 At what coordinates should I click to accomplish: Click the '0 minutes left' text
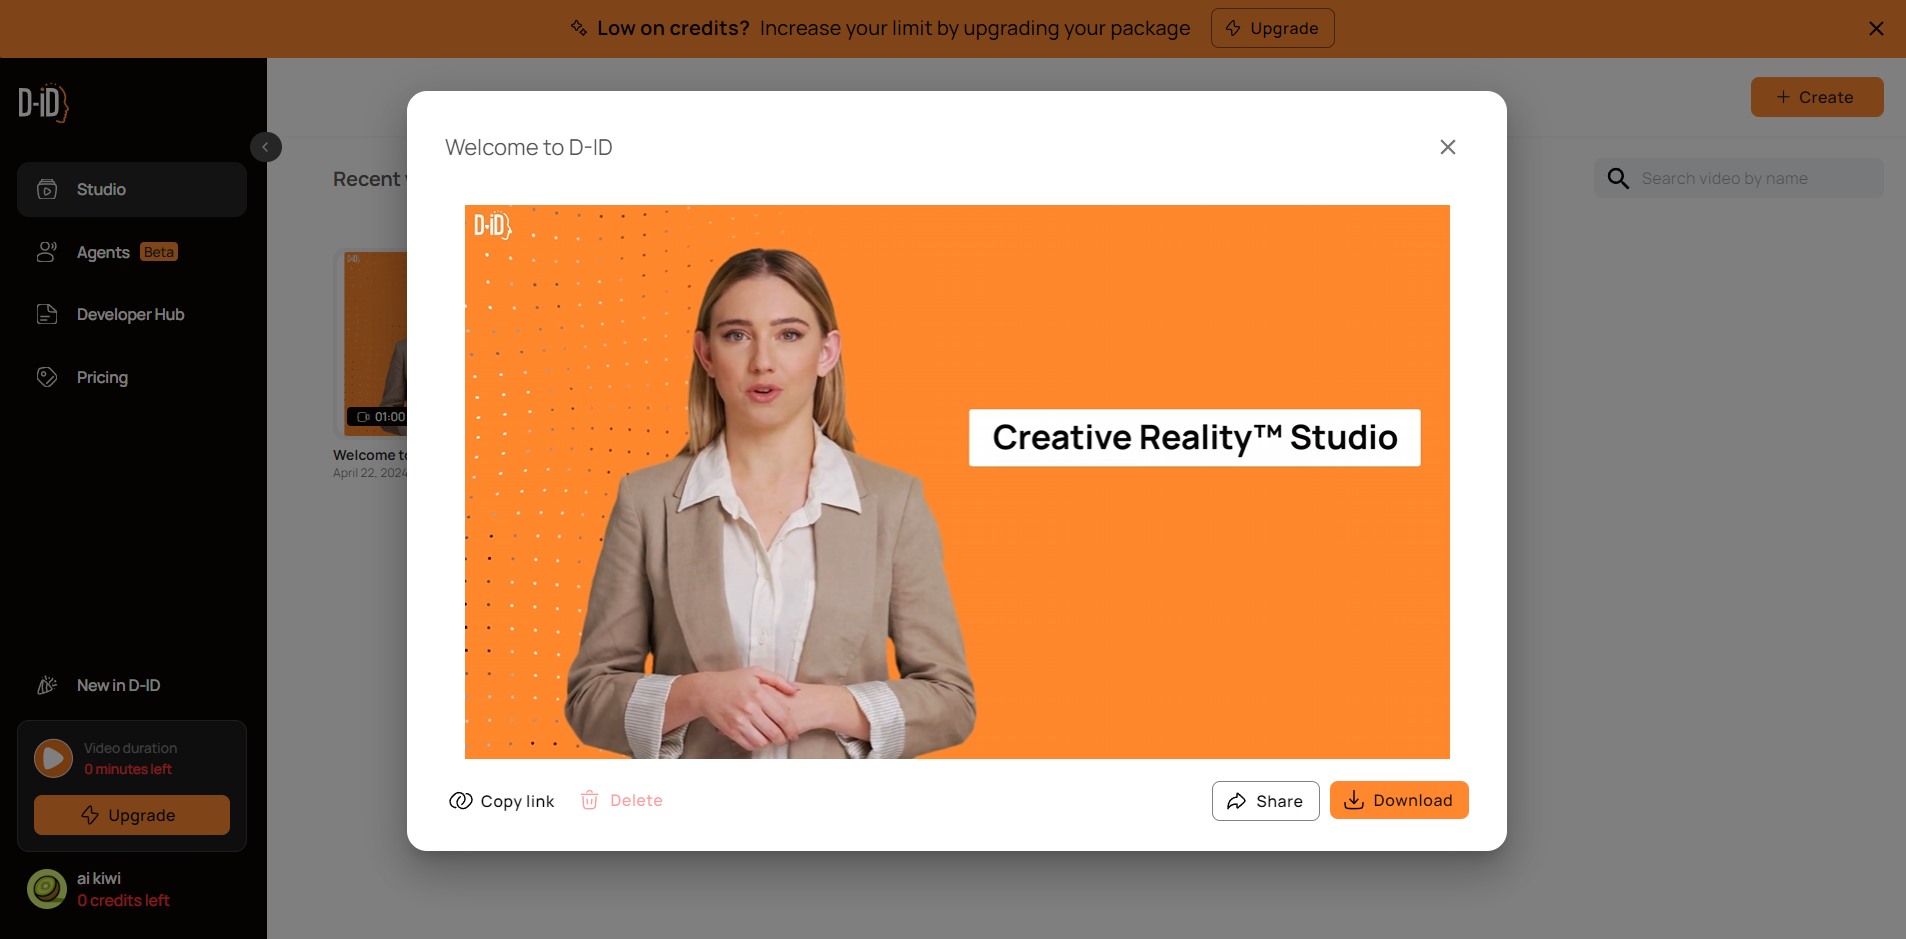pyautogui.click(x=128, y=769)
